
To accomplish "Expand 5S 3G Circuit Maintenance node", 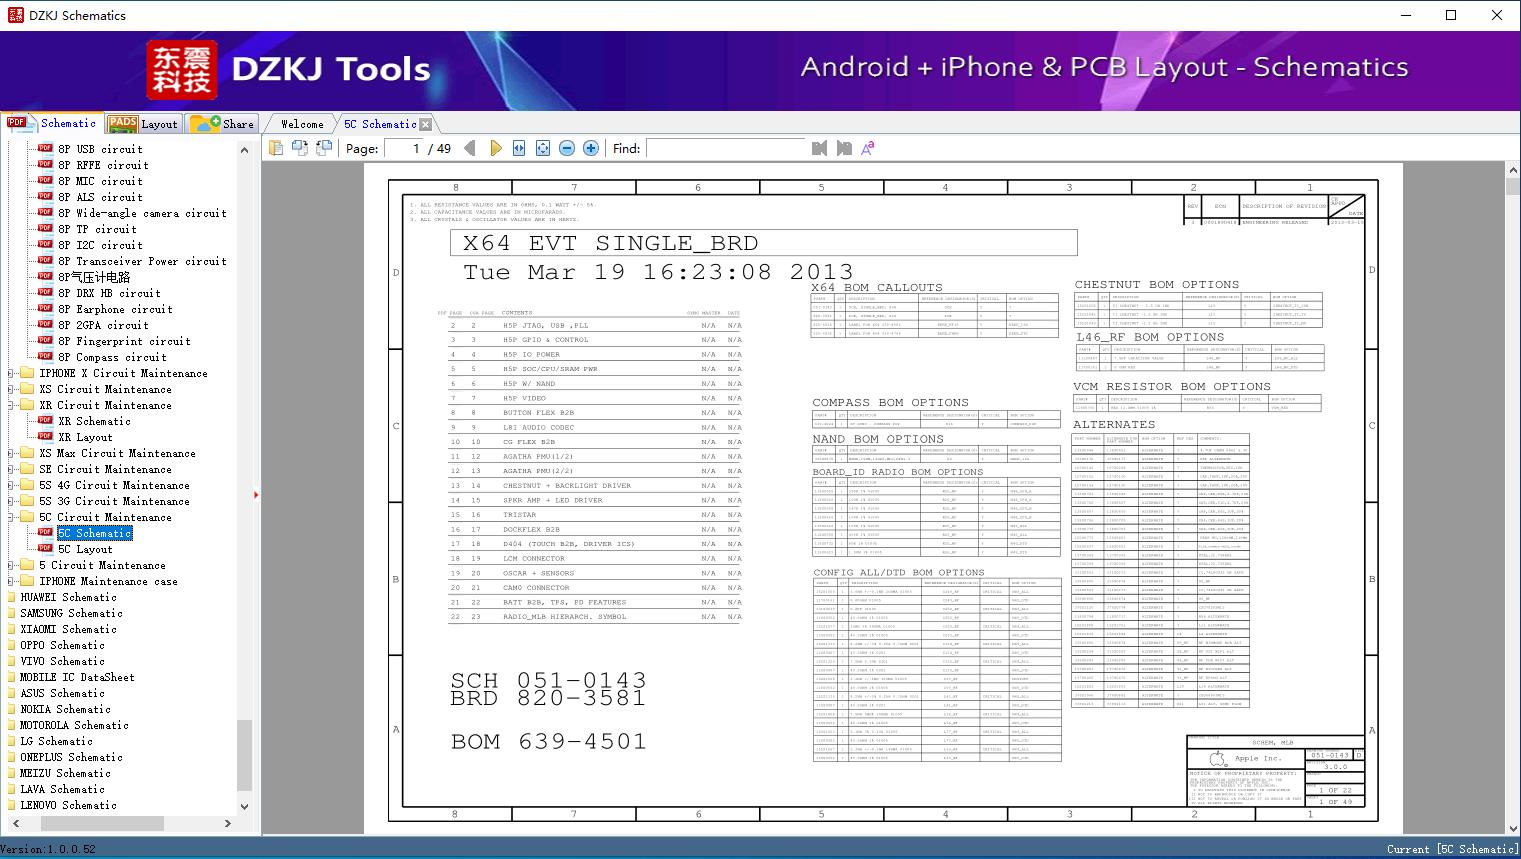I will coord(12,501).
